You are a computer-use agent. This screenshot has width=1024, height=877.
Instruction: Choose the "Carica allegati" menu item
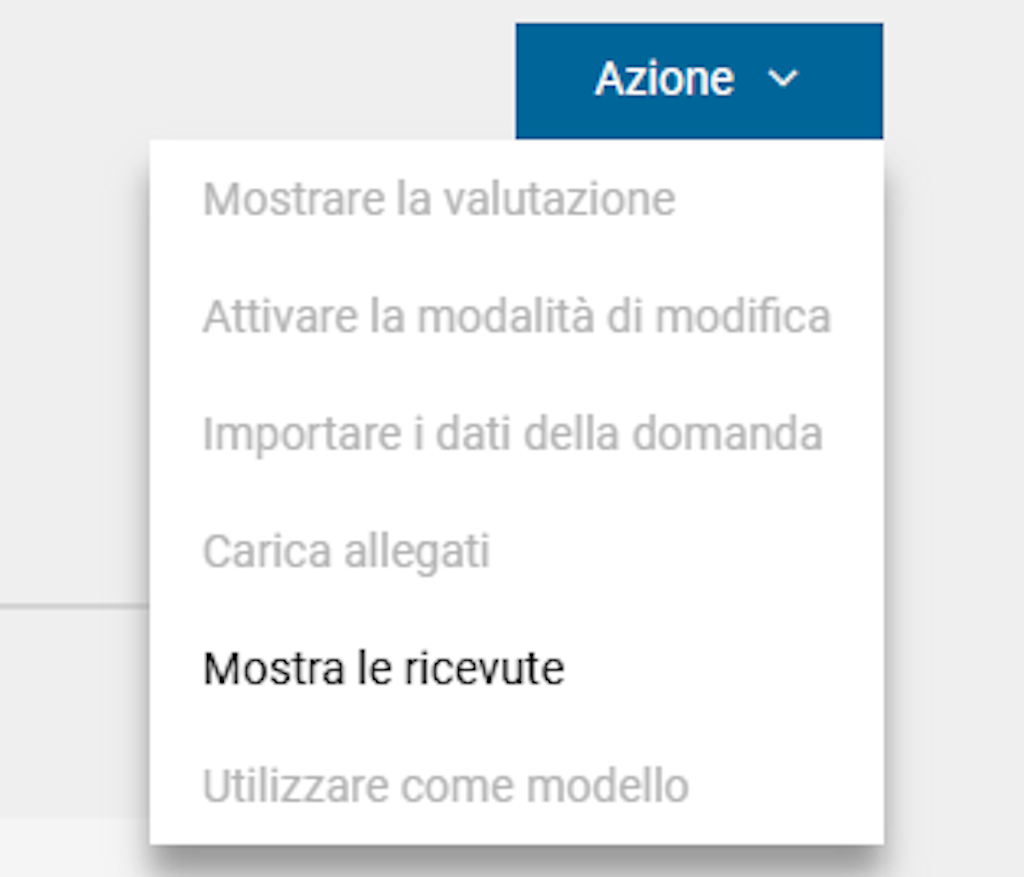pyautogui.click(x=346, y=551)
